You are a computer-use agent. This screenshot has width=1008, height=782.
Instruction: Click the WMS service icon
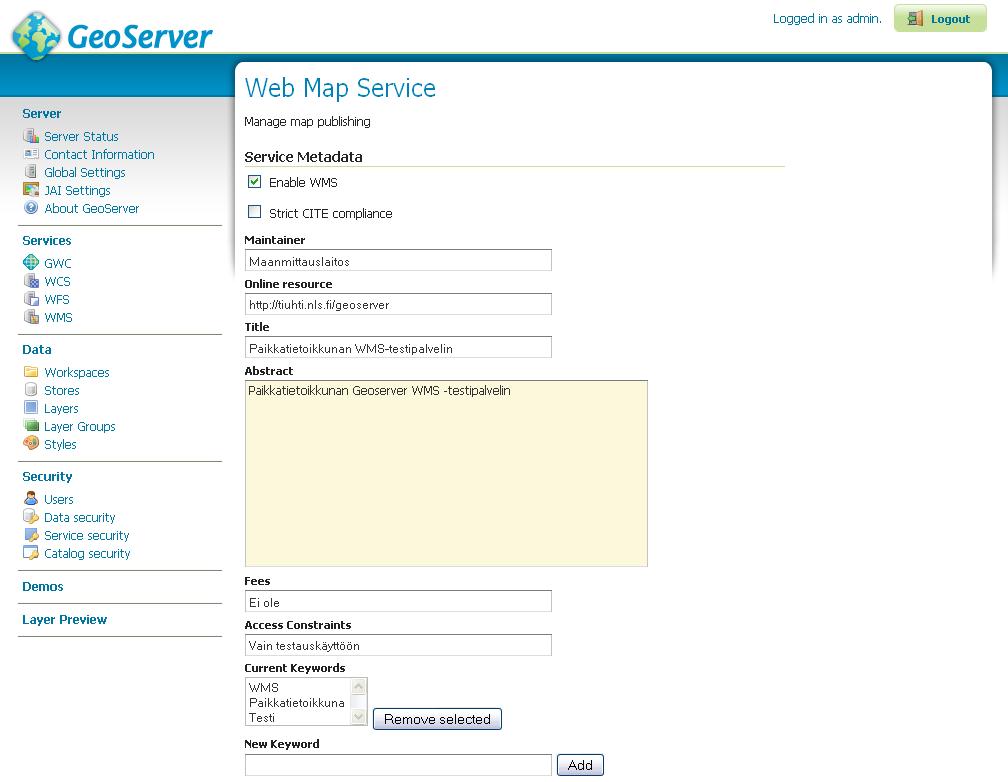click(31, 316)
